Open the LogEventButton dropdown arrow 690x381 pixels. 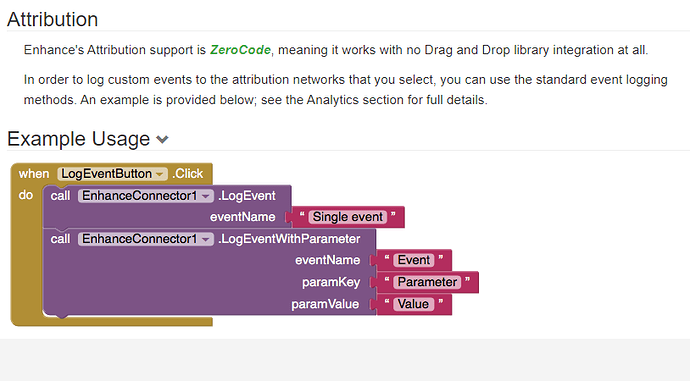click(160, 174)
